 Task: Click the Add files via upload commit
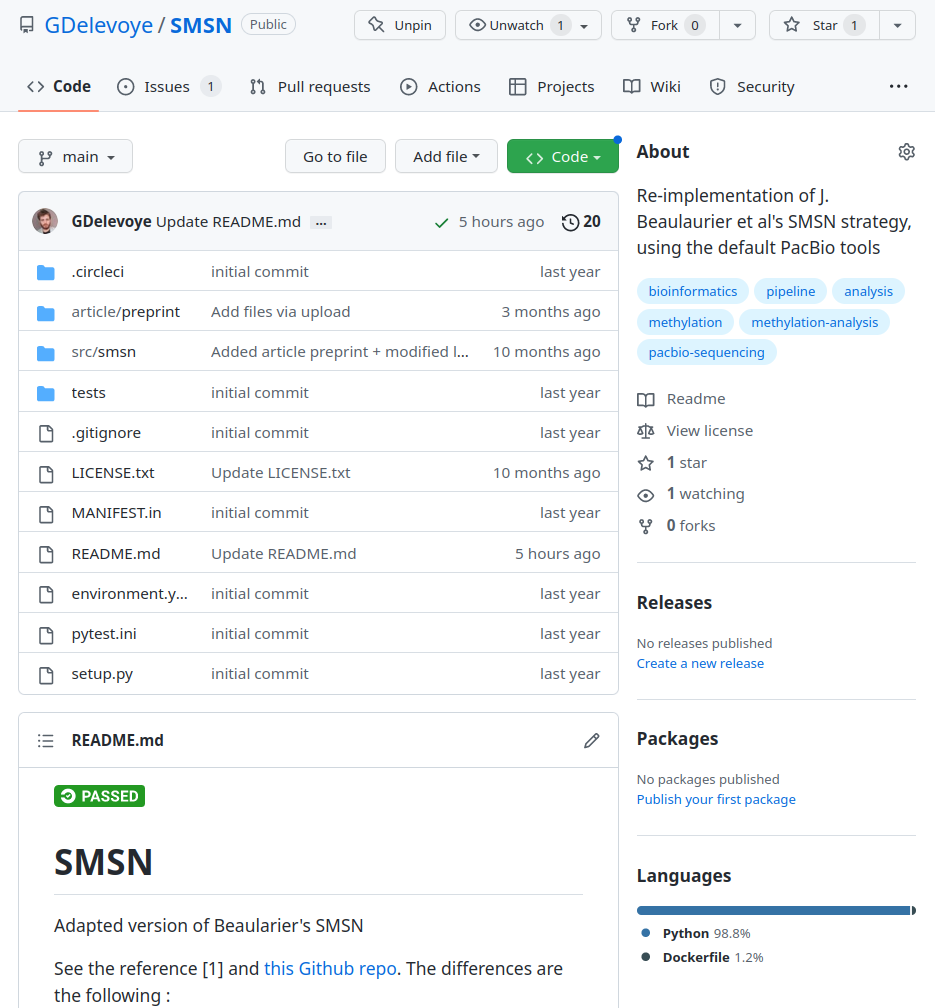point(280,312)
